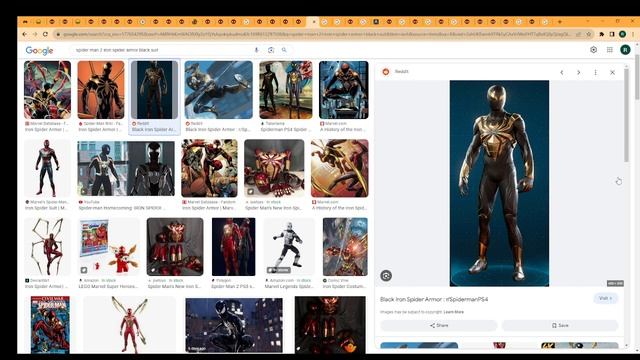Open Comic Vine Iron Spider Costume thumbnail
640x360 pixels.
345,247
